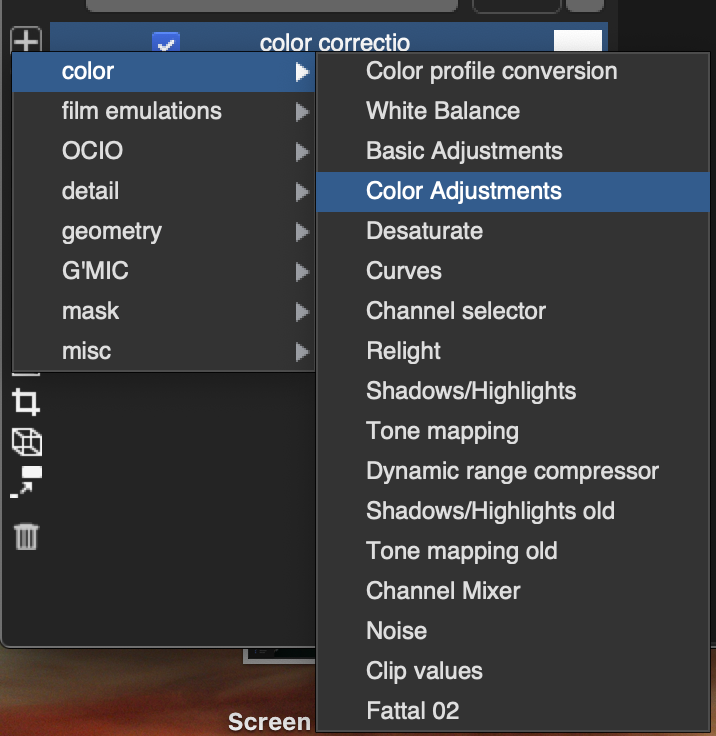The width and height of the screenshot is (716, 736).
Task: Click the trash delete layer icon
Action: [x=26, y=537]
